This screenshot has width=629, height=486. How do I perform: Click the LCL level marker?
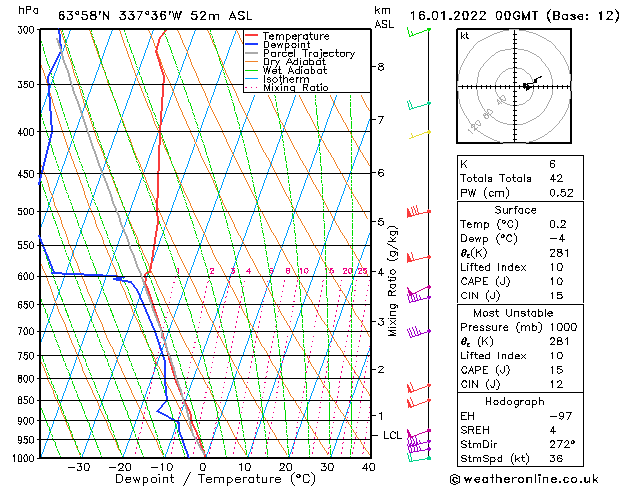(392, 435)
